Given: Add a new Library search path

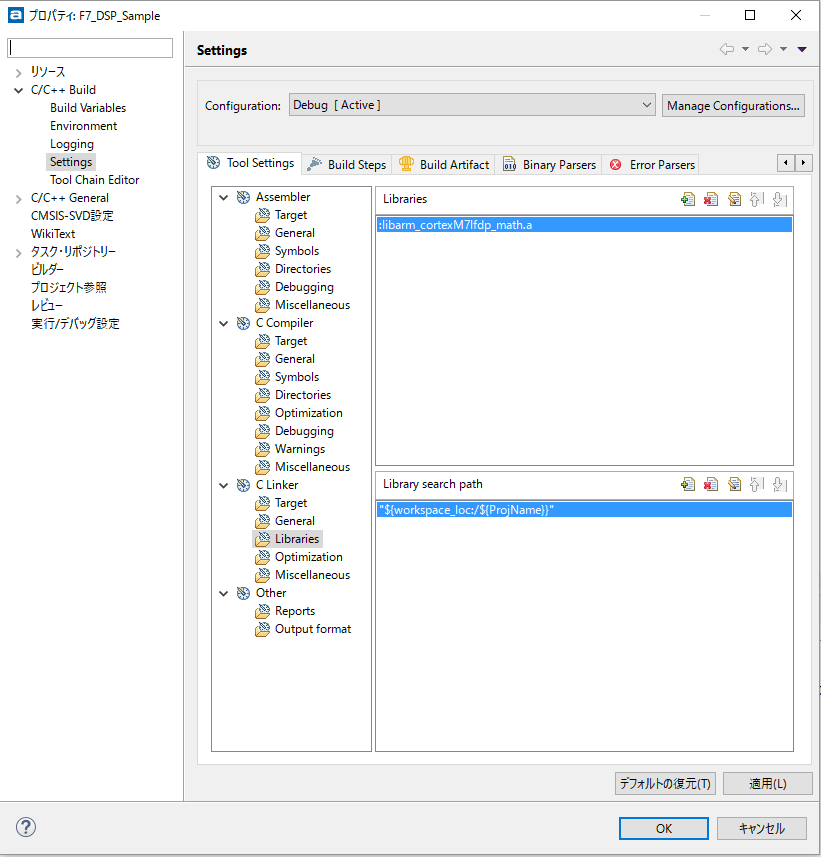Looking at the screenshot, I should (688, 484).
